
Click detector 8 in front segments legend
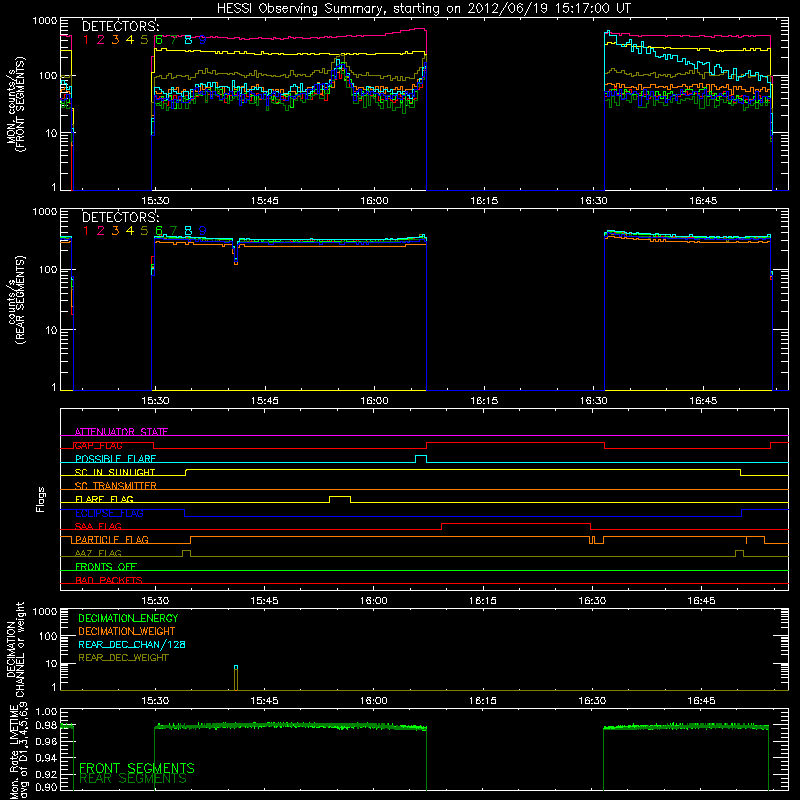point(188,40)
